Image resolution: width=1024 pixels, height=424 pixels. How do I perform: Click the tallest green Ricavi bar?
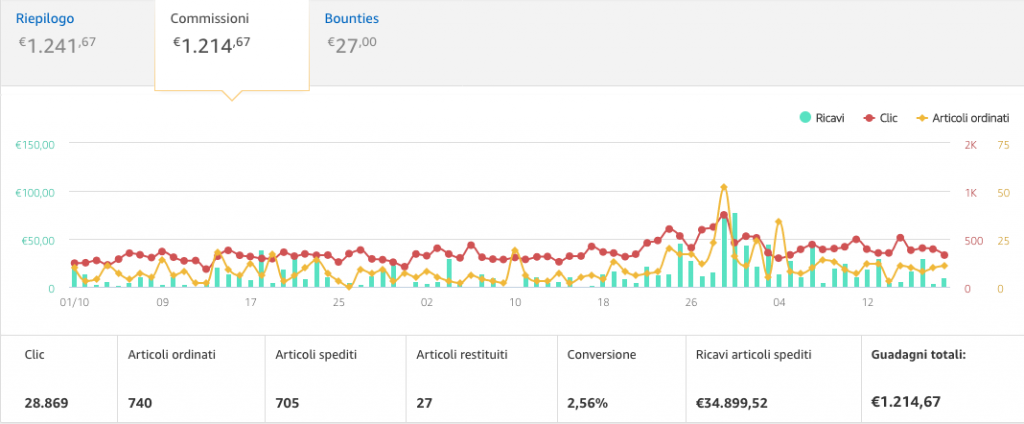(735, 250)
